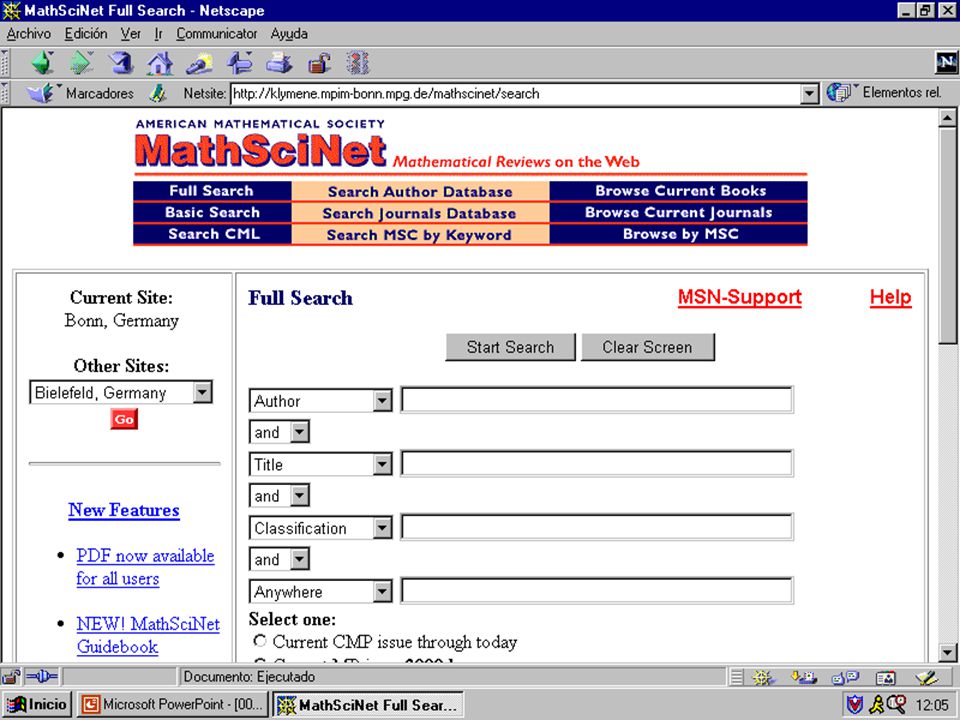Reload the page with the Reload icon

[121, 63]
